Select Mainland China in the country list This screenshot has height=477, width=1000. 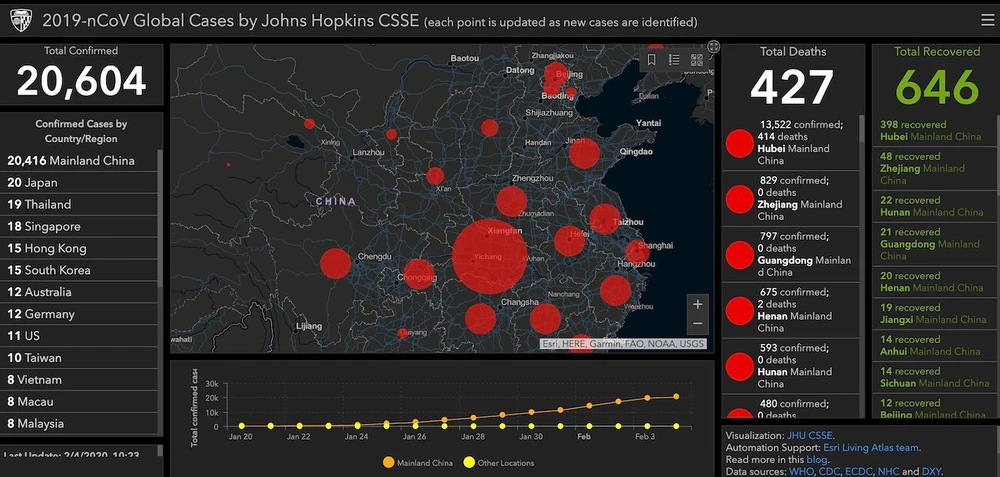[x=70, y=160]
